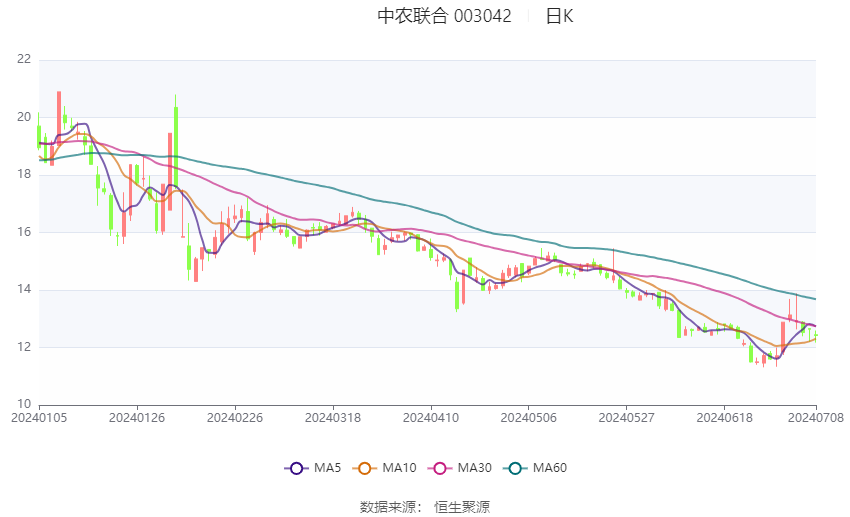Toggle the MA60 legend series

click(535, 468)
